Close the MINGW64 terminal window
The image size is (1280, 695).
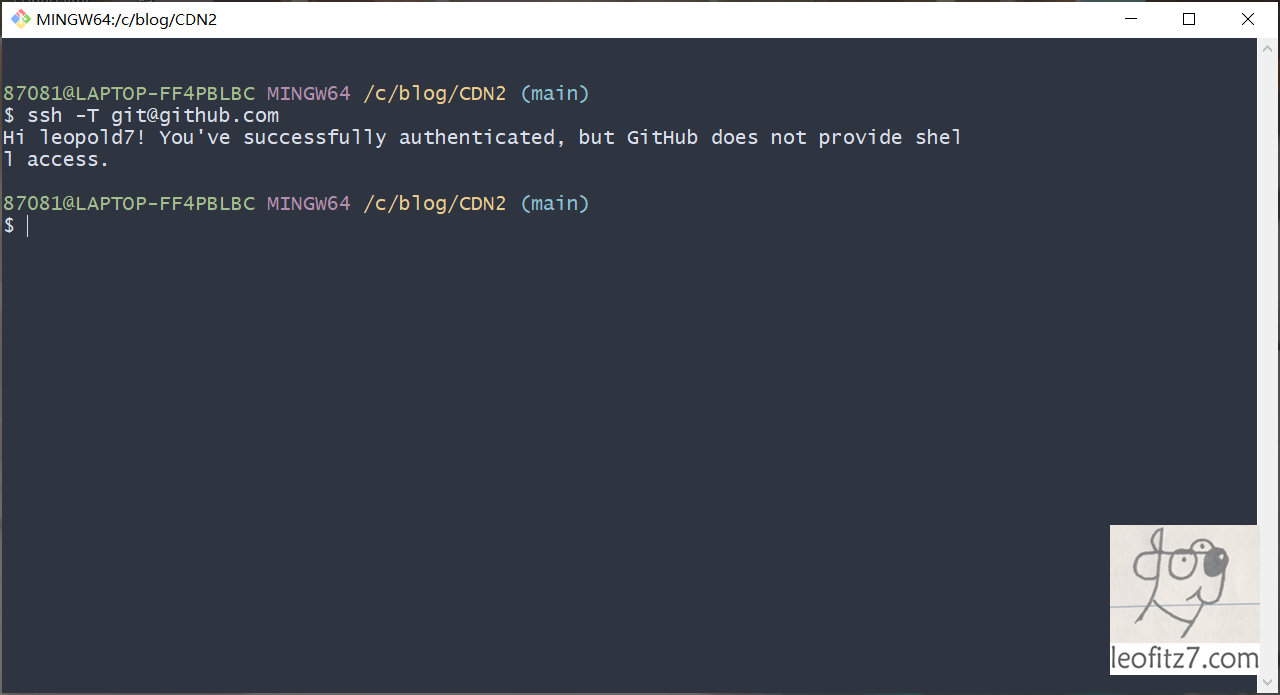(x=1248, y=19)
